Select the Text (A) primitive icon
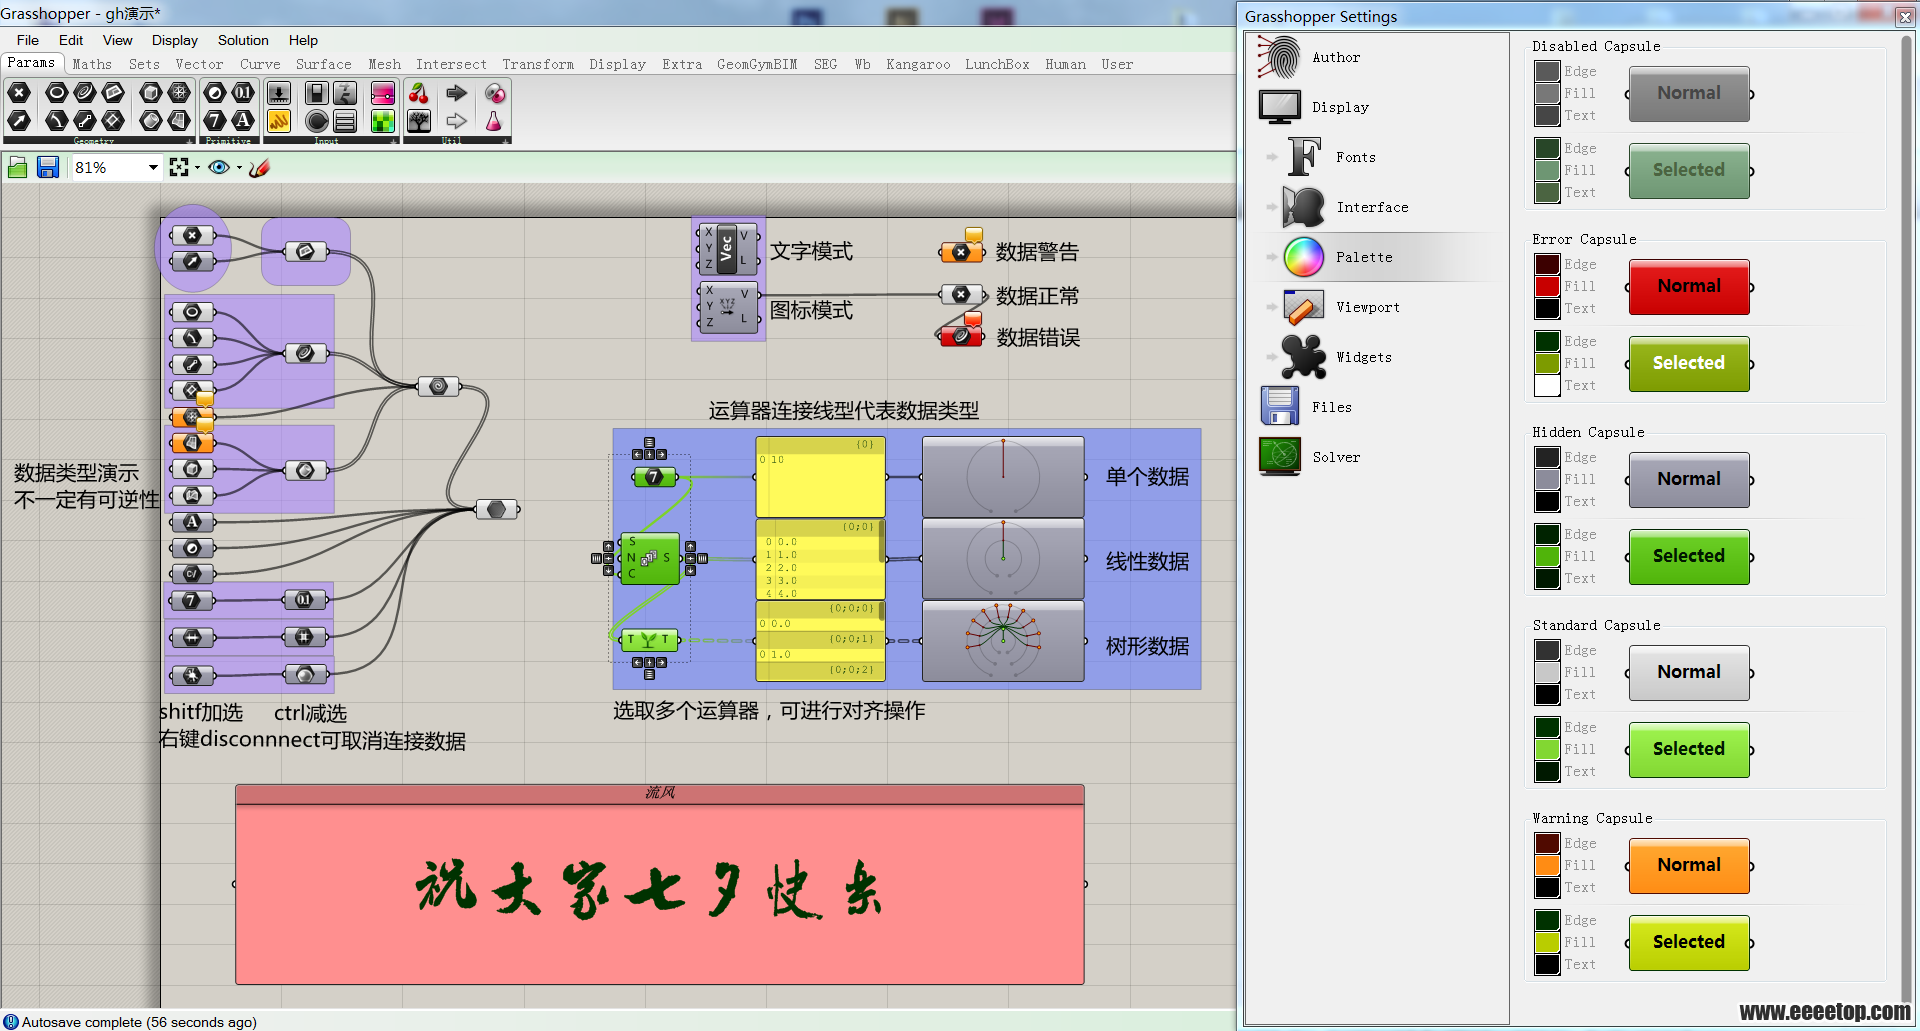Viewport: 1920px width, 1031px height. coord(243,121)
